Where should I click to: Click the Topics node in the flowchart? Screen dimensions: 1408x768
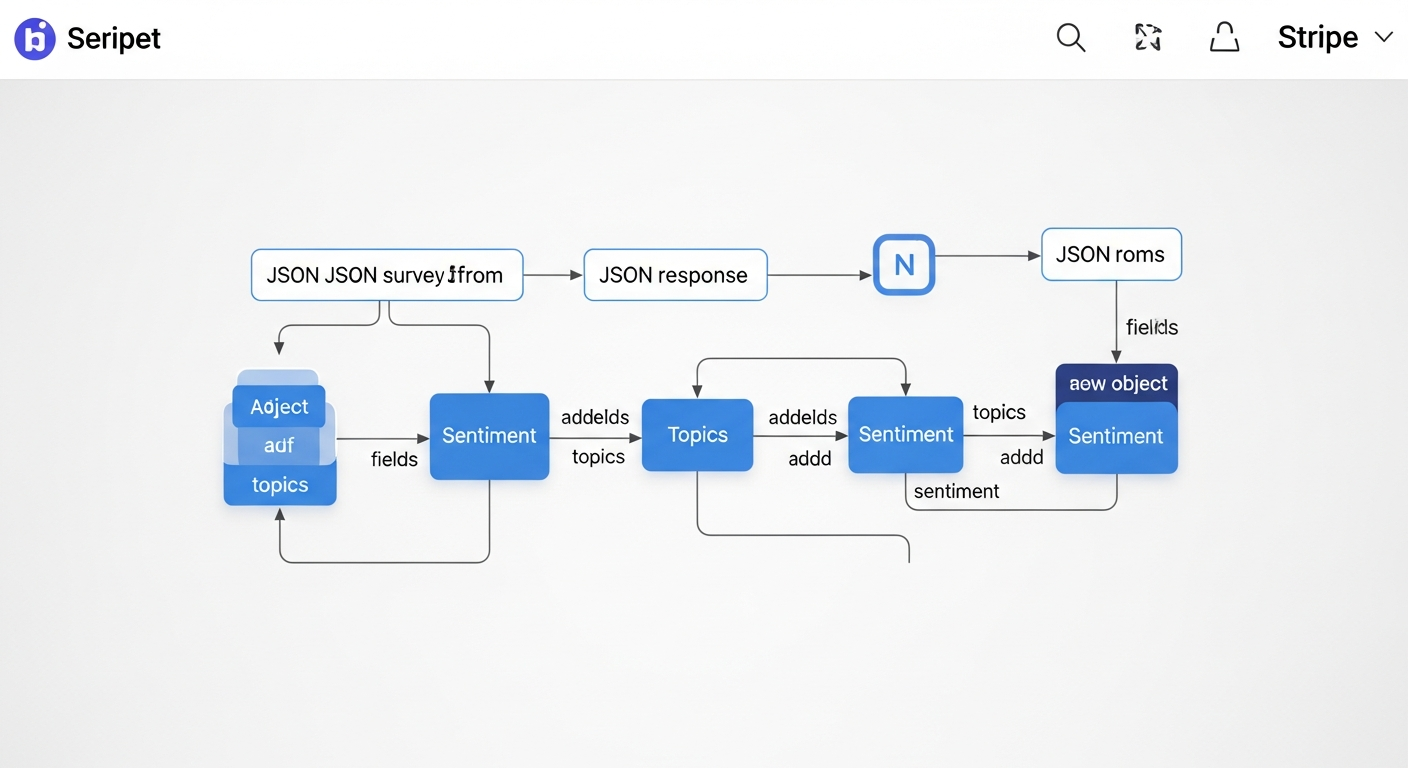pos(697,435)
